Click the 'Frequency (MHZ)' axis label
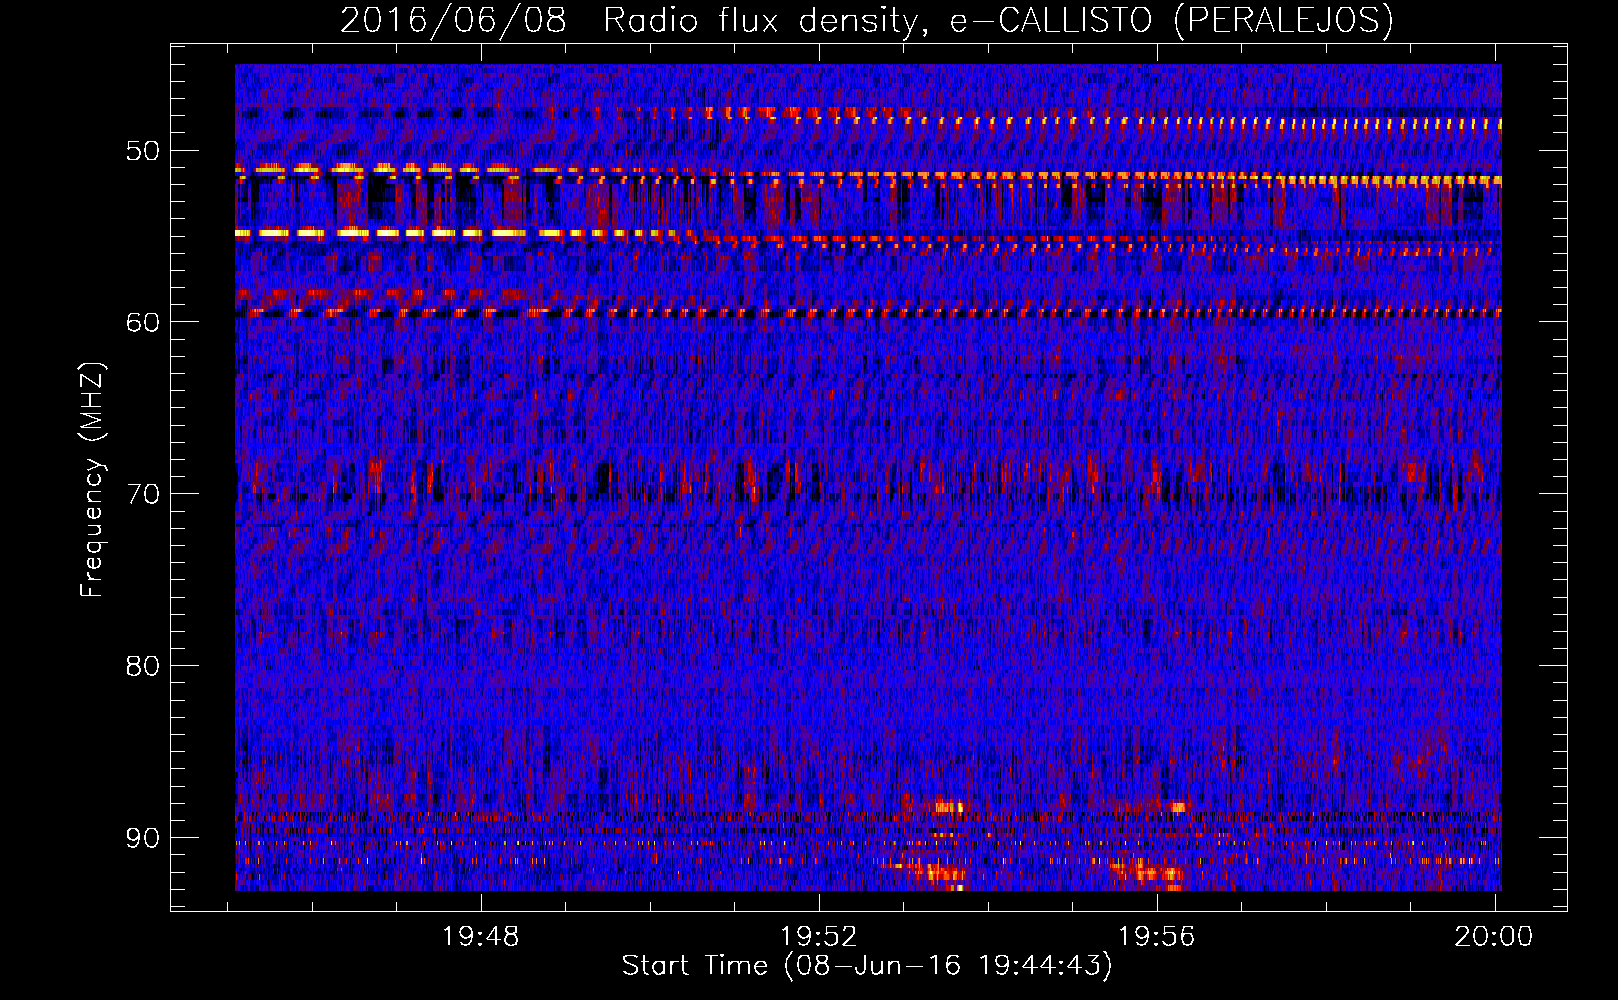Image resolution: width=1618 pixels, height=1000 pixels. [x=91, y=479]
